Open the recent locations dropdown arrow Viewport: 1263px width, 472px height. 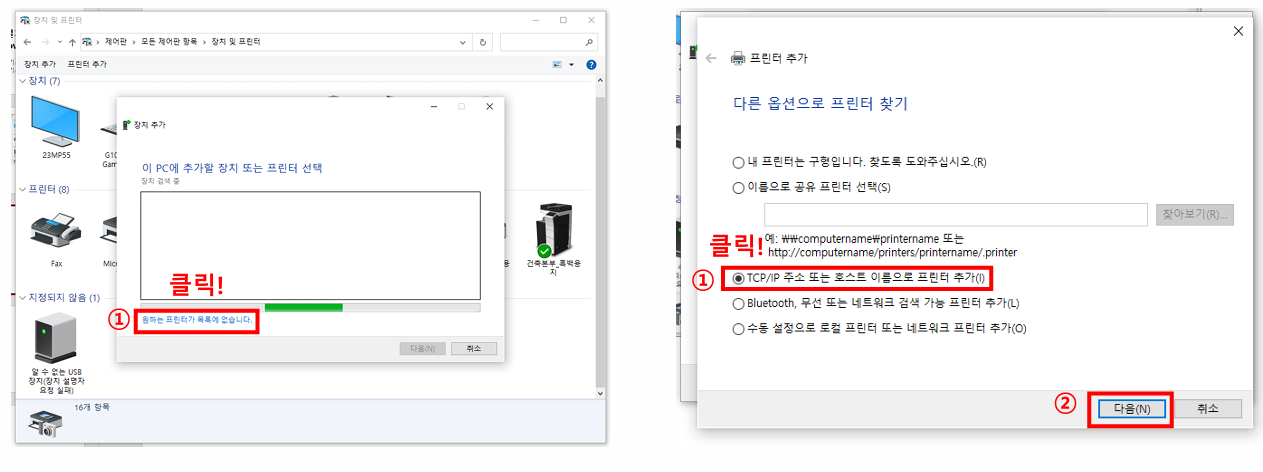[59, 42]
